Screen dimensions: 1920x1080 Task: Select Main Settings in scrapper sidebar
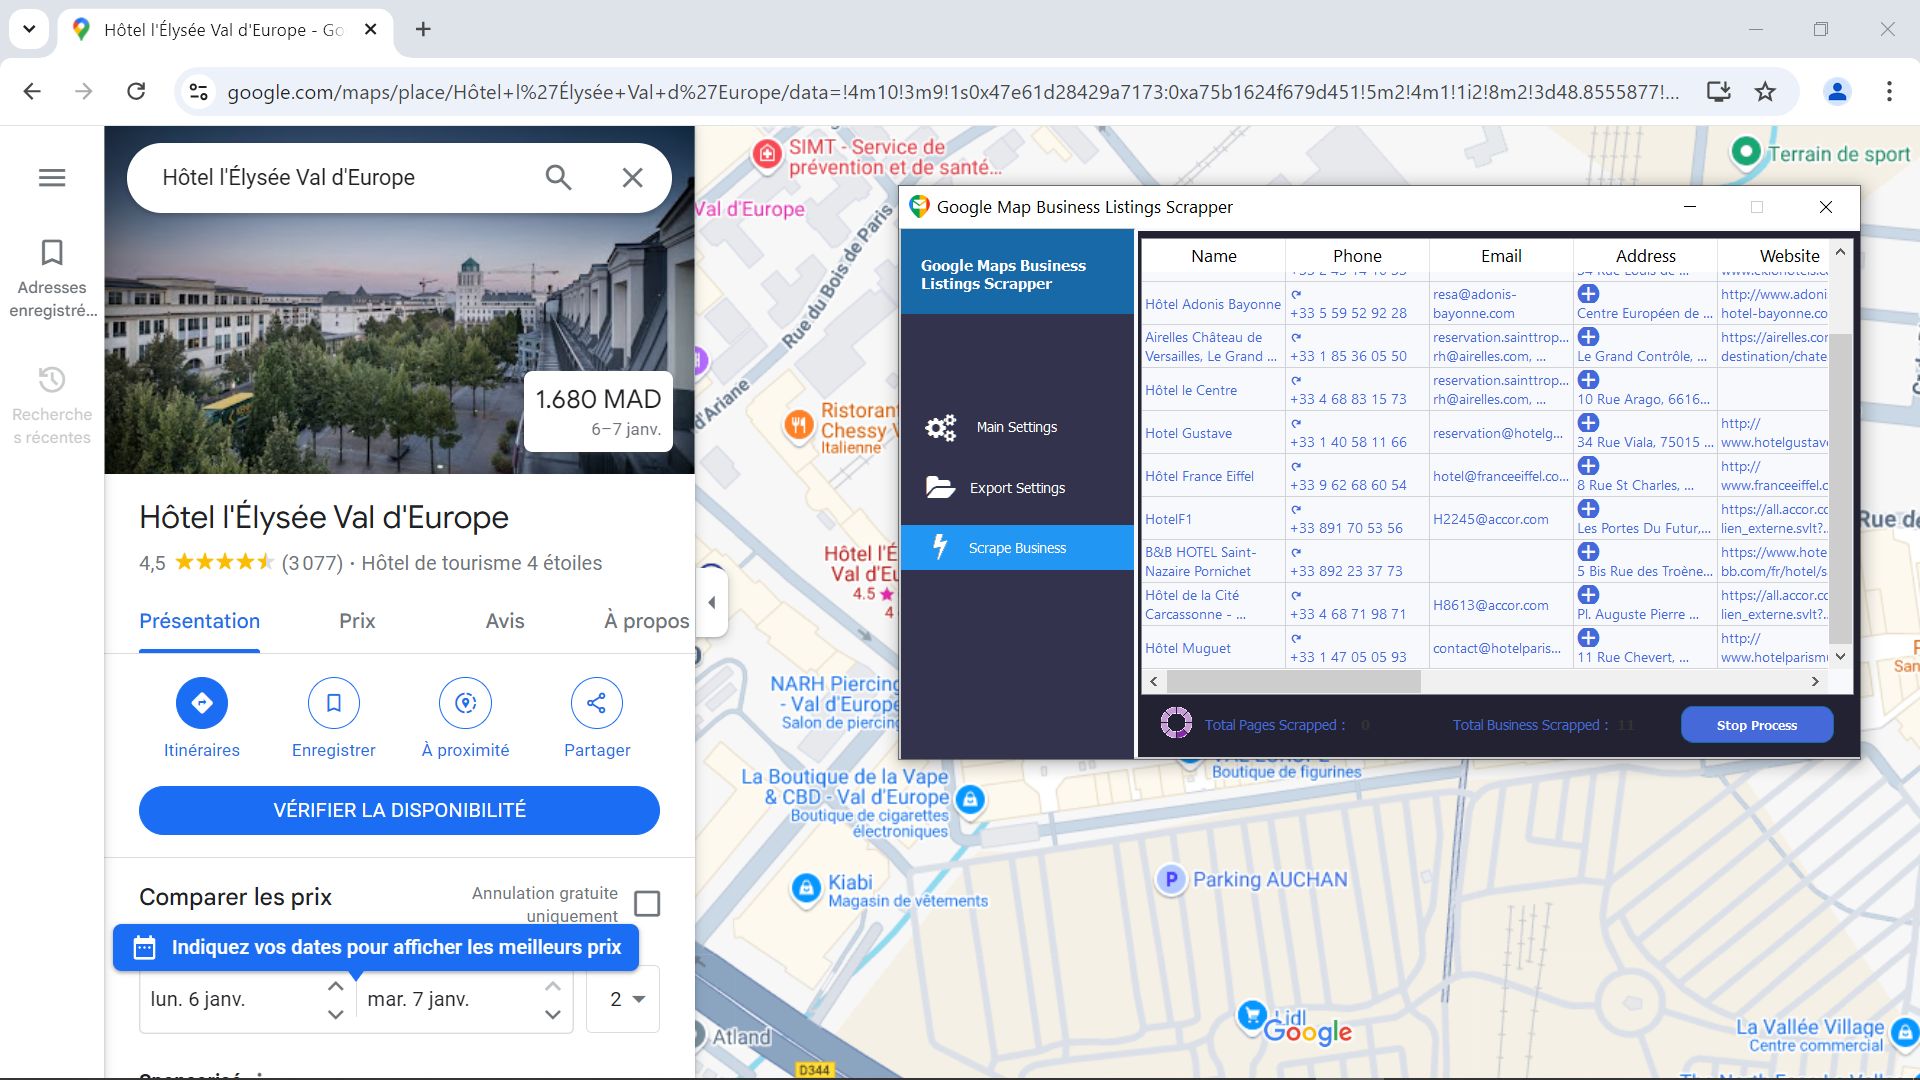pyautogui.click(x=1017, y=427)
